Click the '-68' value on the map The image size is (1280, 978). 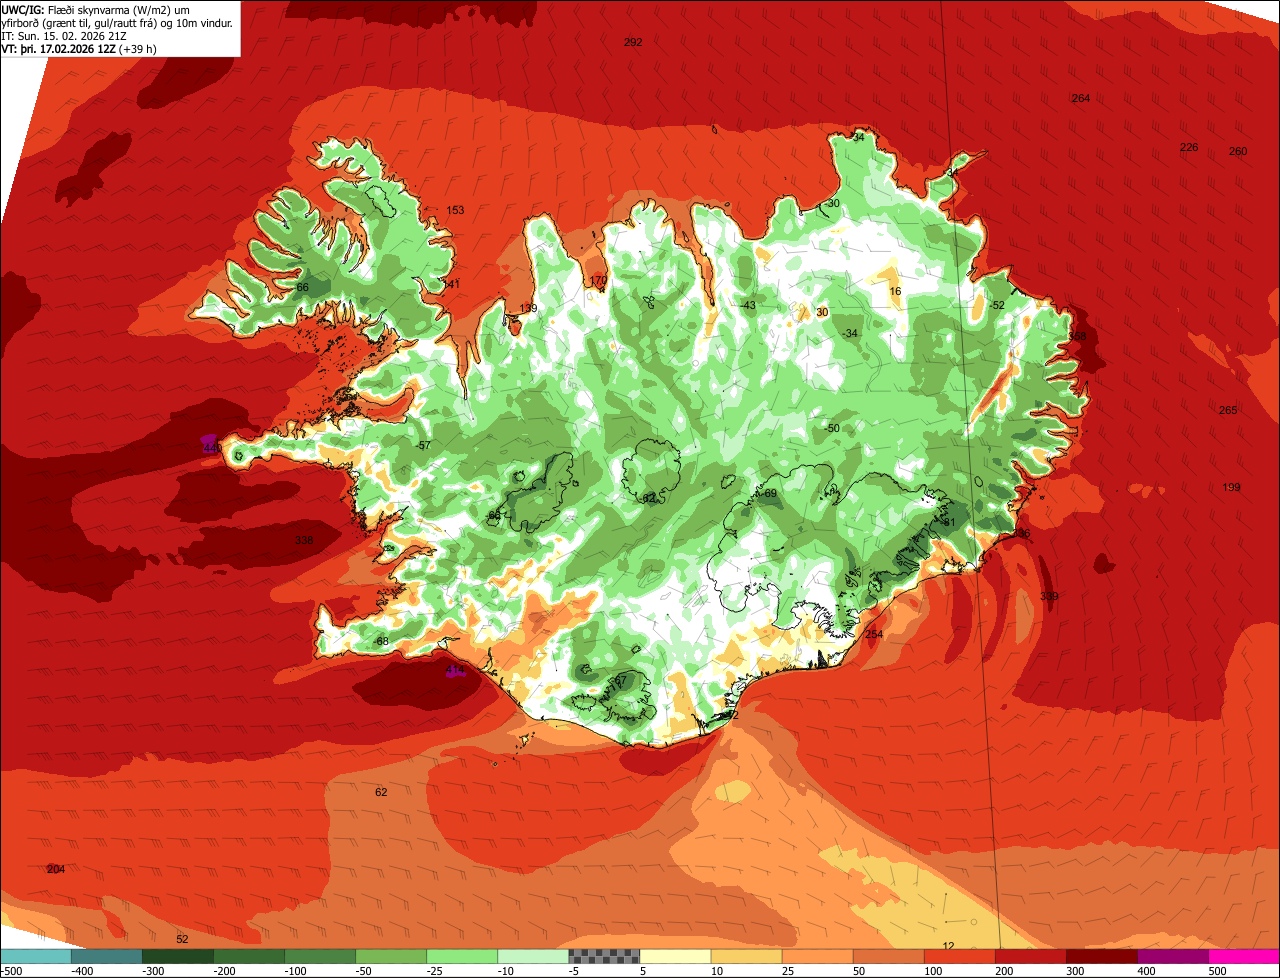pos(380,641)
